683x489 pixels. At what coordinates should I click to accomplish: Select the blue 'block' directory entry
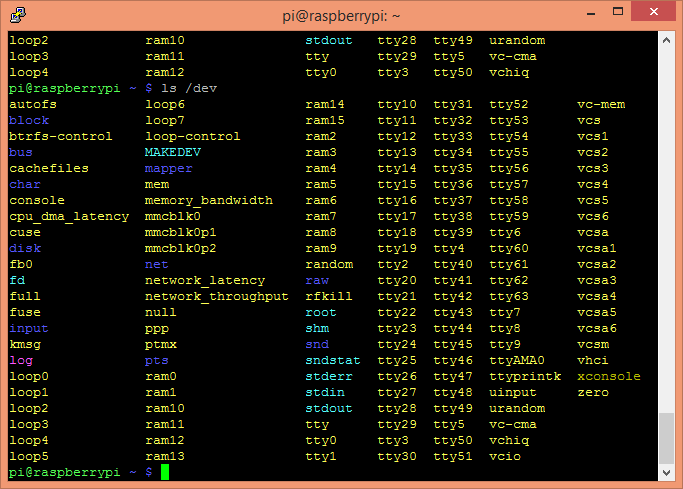(x=29, y=121)
